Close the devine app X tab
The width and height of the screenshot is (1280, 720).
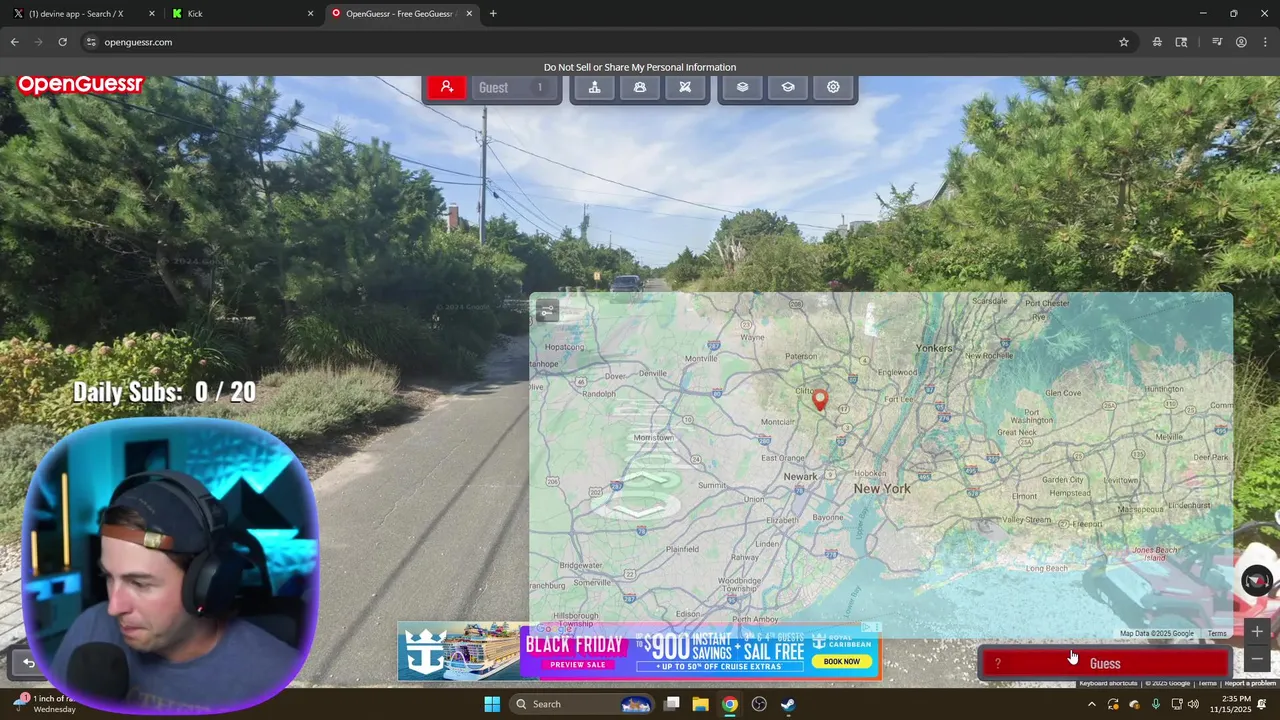[152, 14]
